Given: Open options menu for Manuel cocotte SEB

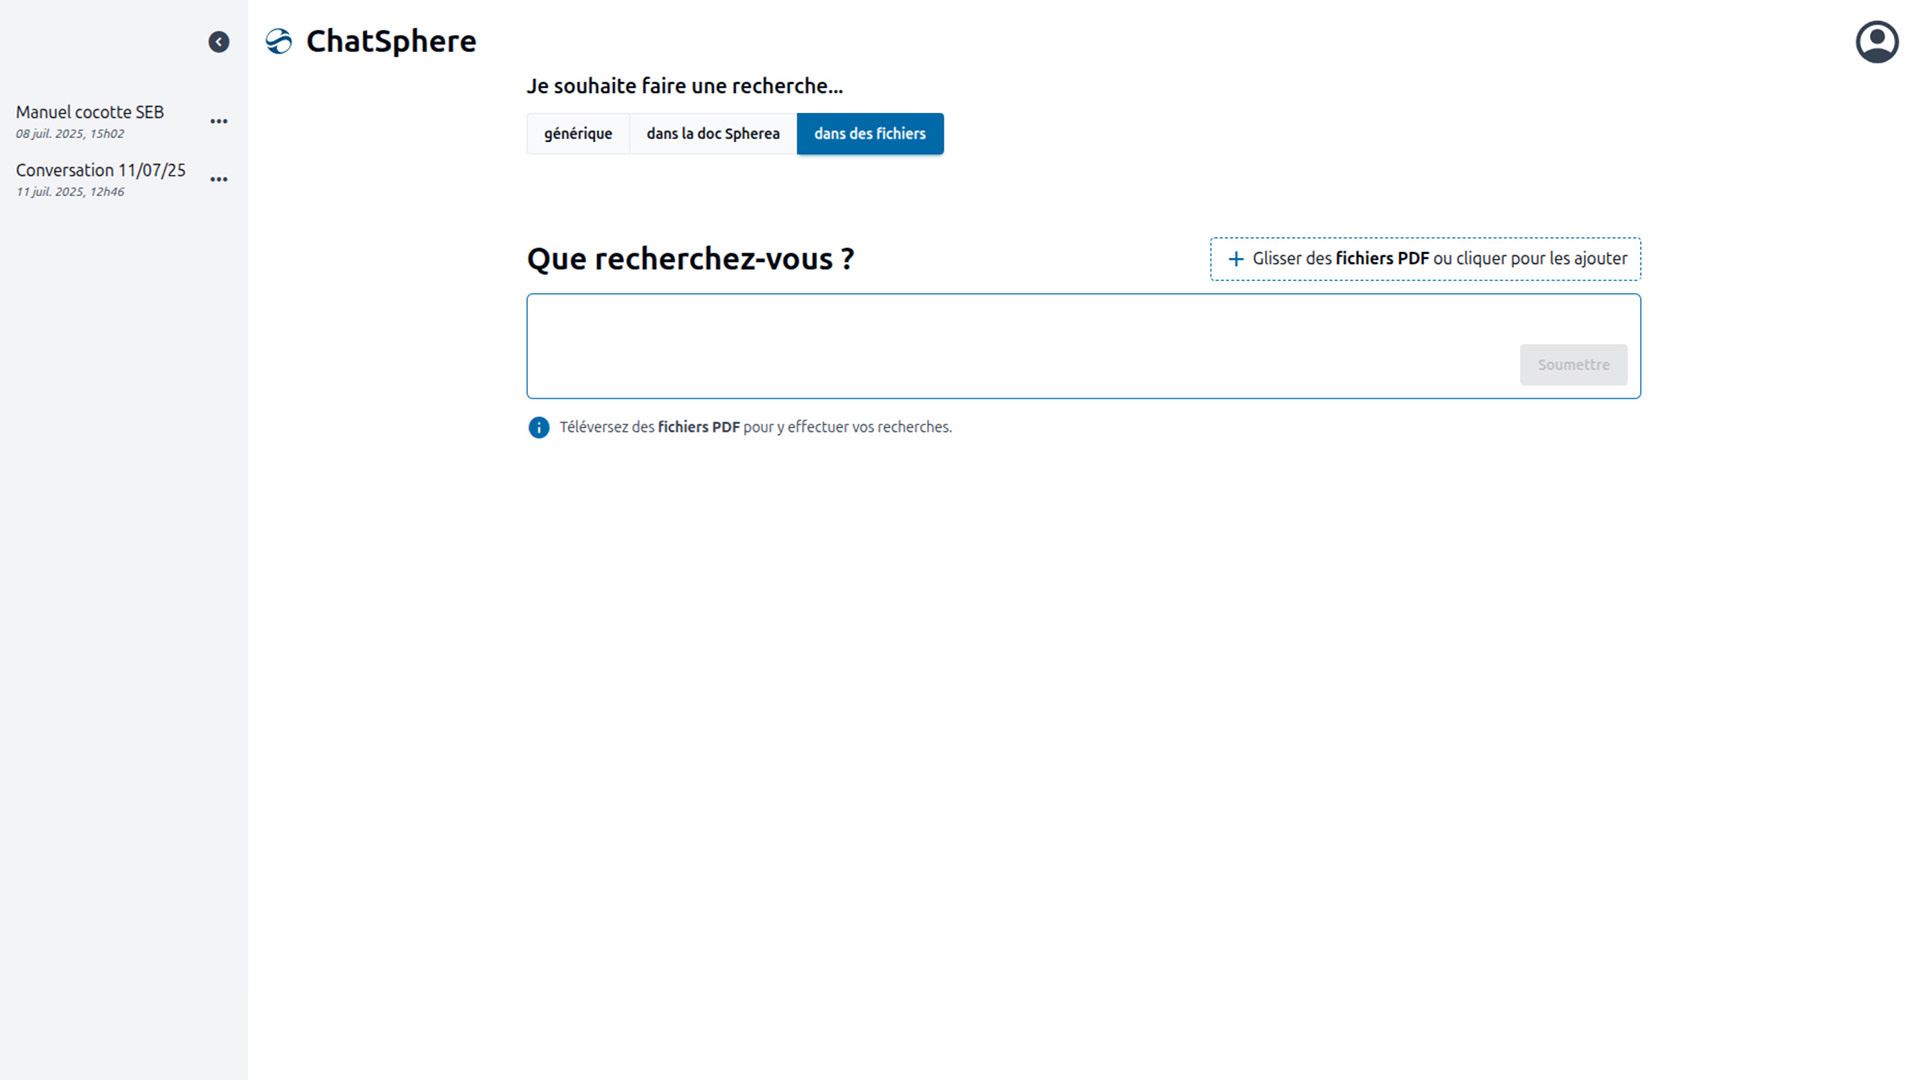Looking at the screenshot, I should [x=218, y=121].
